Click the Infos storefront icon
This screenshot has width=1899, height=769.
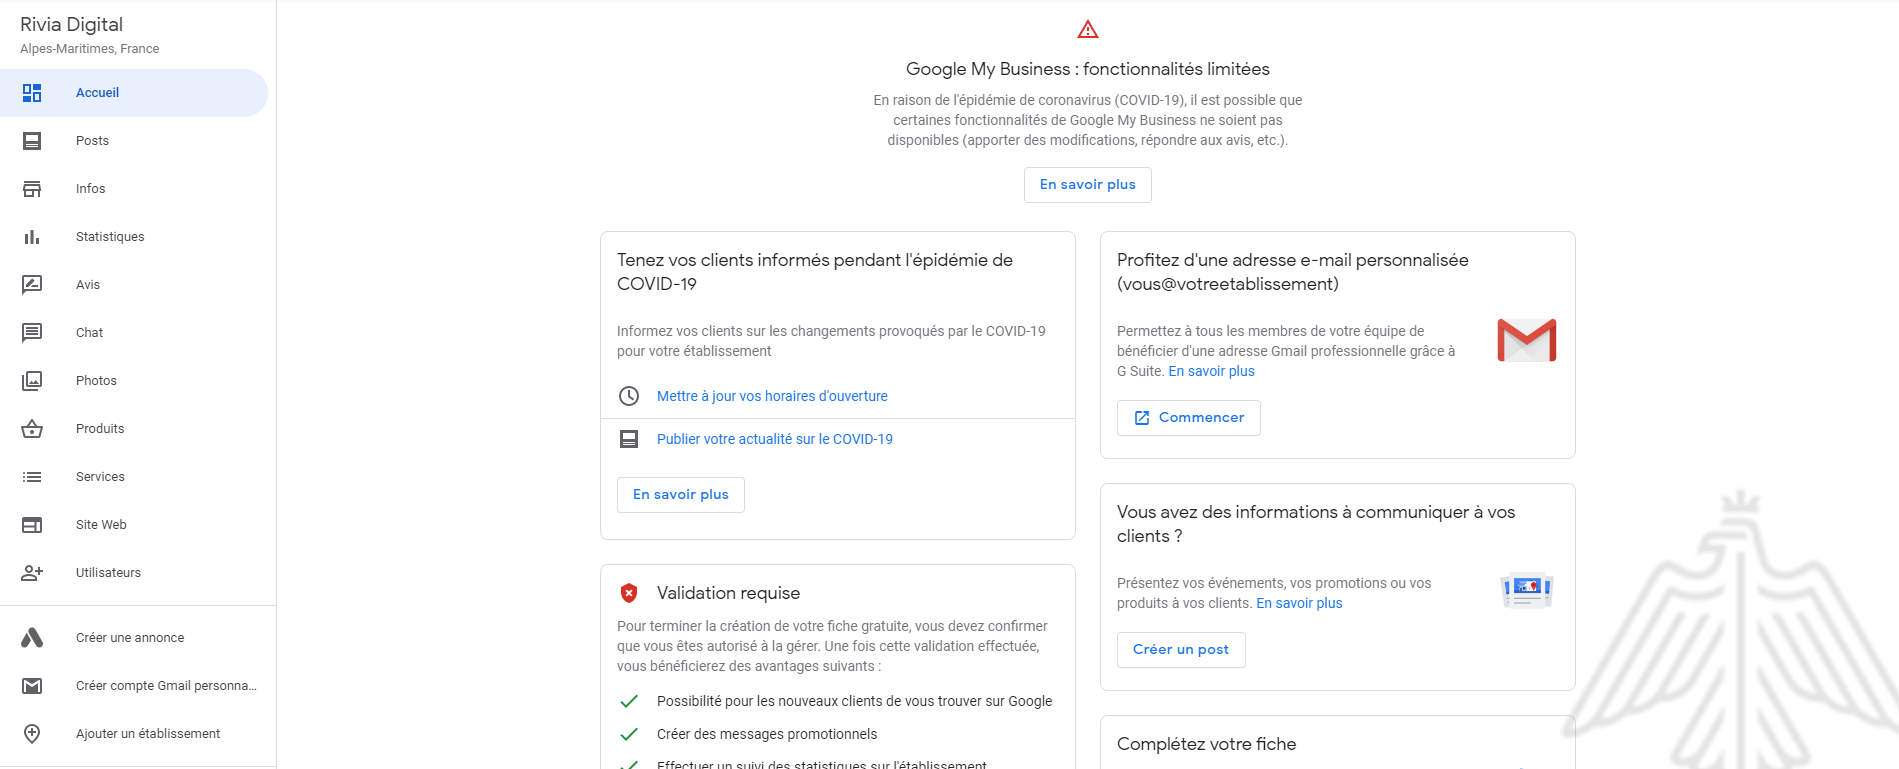tap(32, 189)
